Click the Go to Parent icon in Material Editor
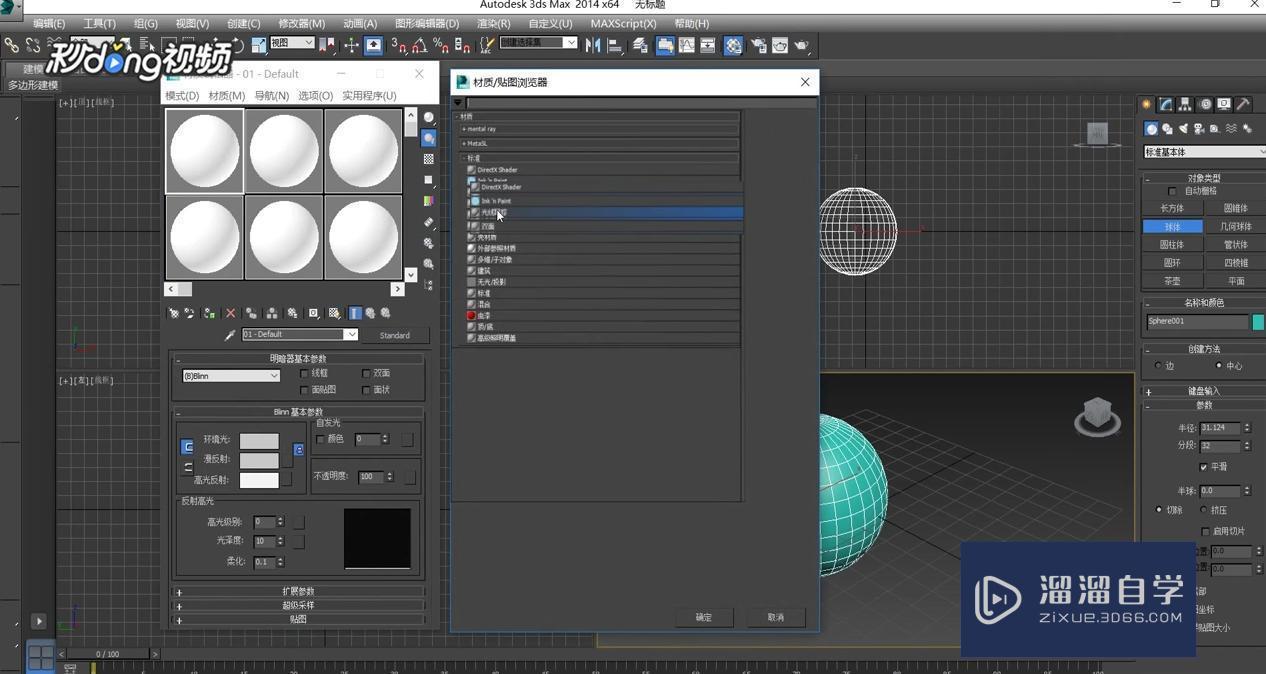Viewport: 1266px width, 674px height. coord(371,313)
